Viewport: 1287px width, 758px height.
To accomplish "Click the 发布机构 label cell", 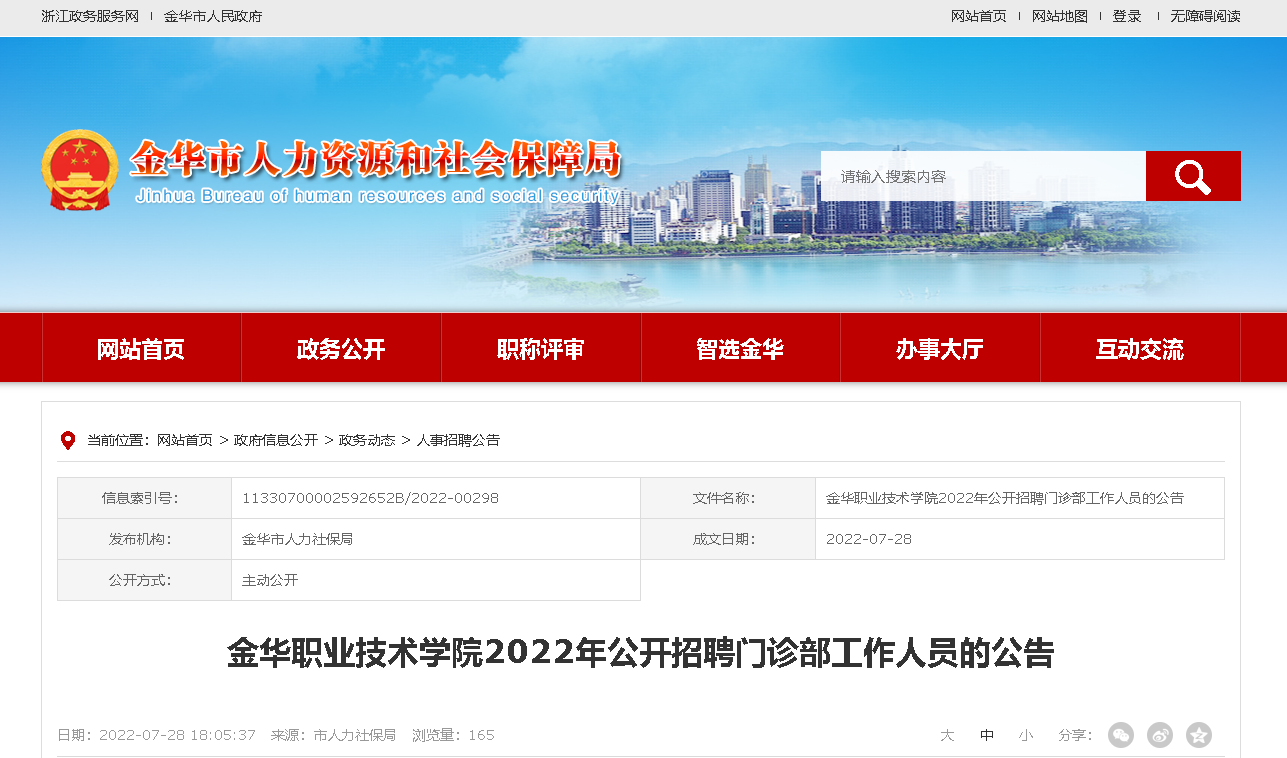I will click(144, 539).
